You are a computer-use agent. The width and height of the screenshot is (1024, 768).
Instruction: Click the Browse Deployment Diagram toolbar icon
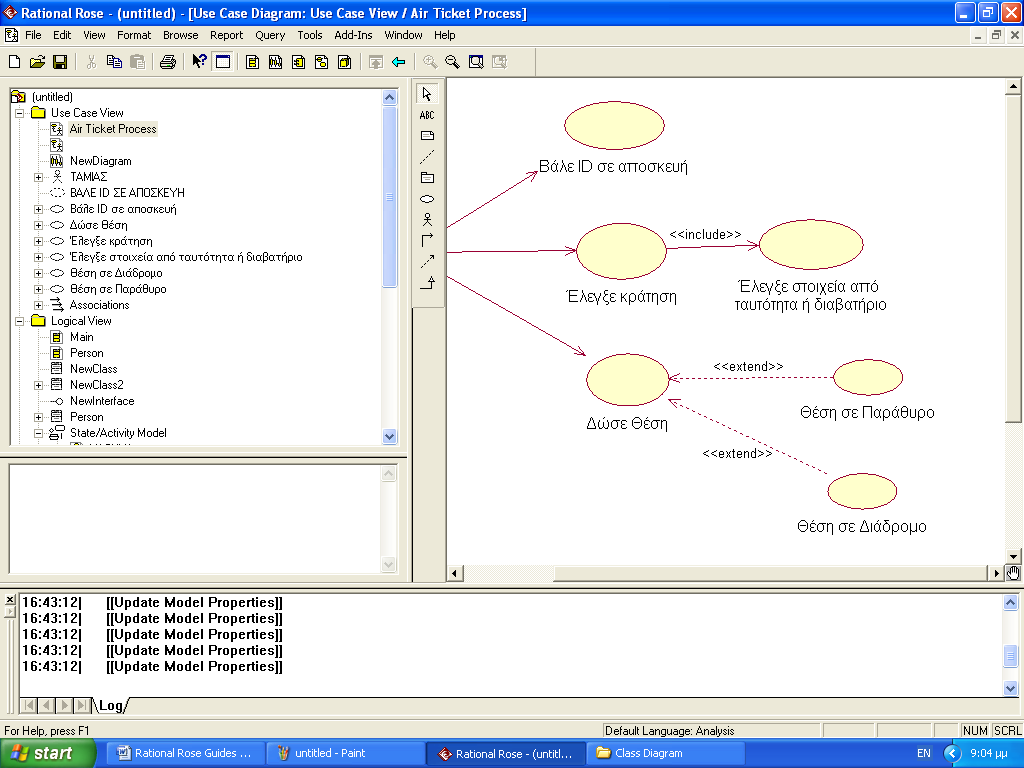pos(345,62)
